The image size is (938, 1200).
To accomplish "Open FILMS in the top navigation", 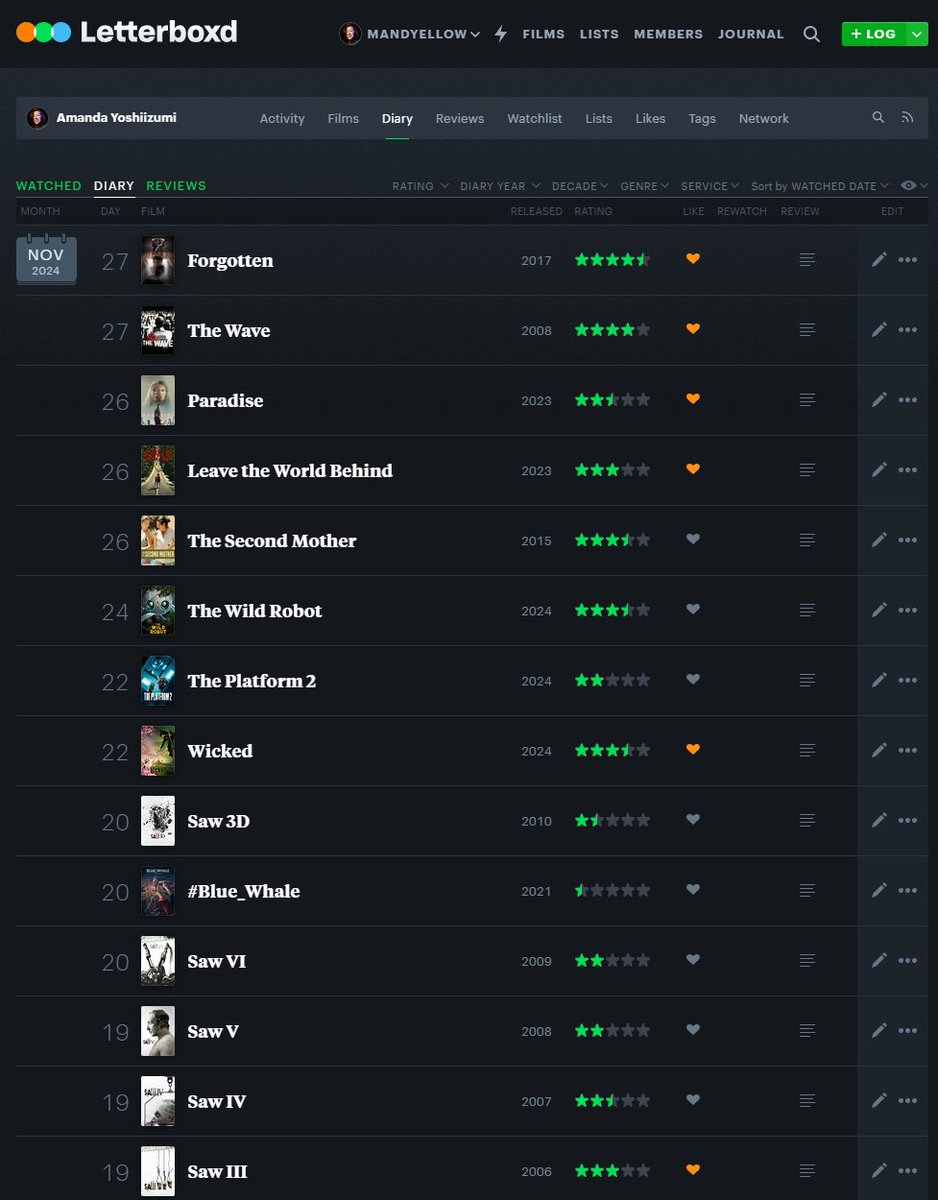I will coord(543,34).
